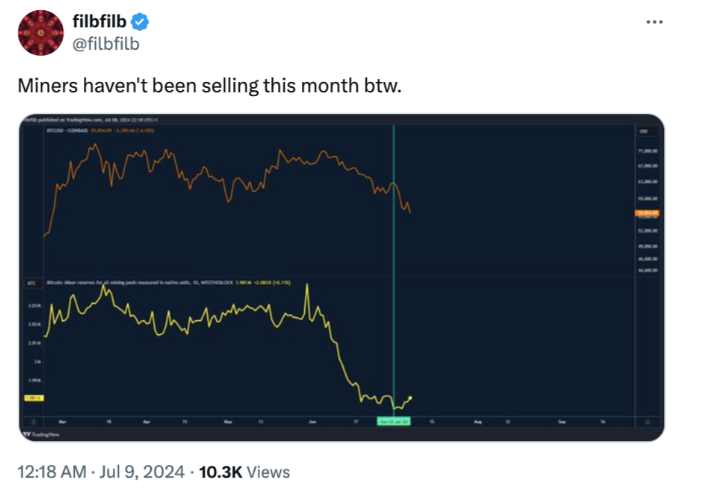This screenshot has width=701, height=497.
Task: Click the end of the orange price line
Action: click(410, 211)
